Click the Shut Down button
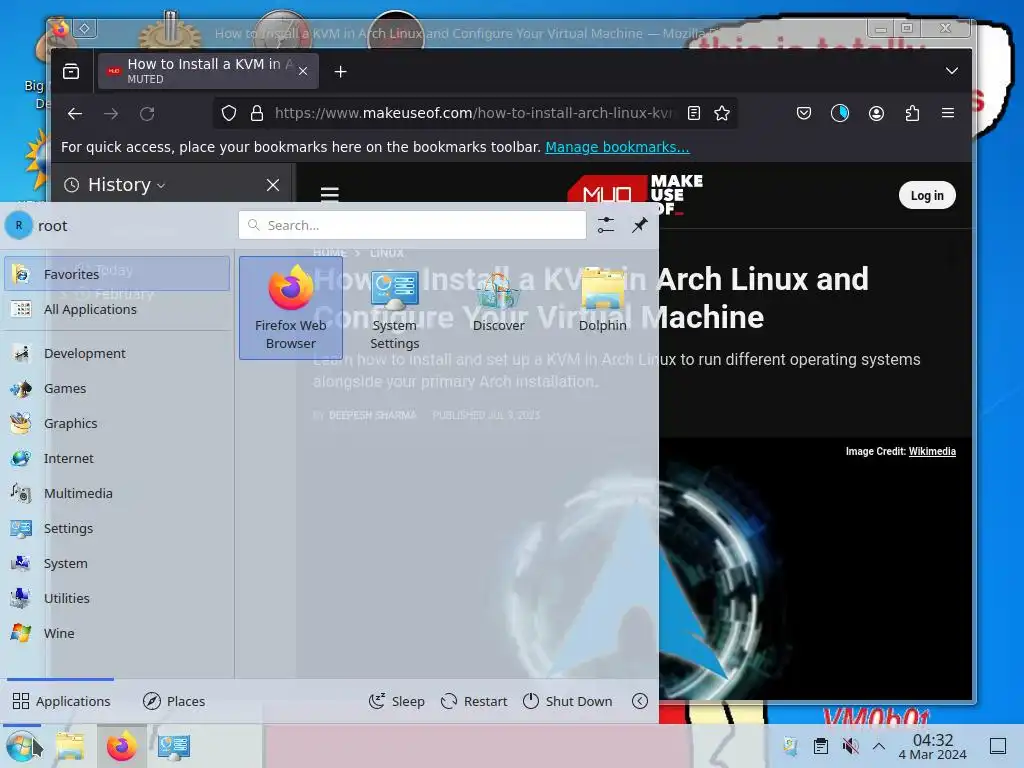 click(x=568, y=701)
